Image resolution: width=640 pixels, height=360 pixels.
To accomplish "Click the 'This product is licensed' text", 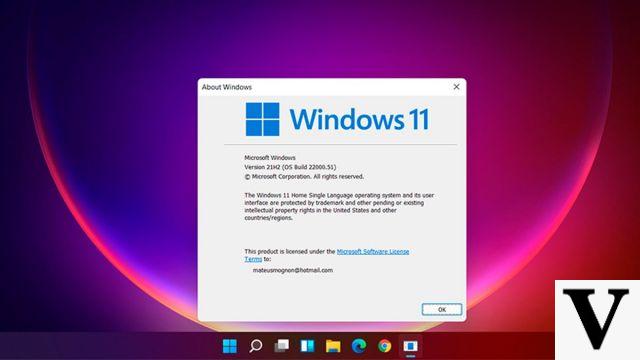I will [290, 251].
